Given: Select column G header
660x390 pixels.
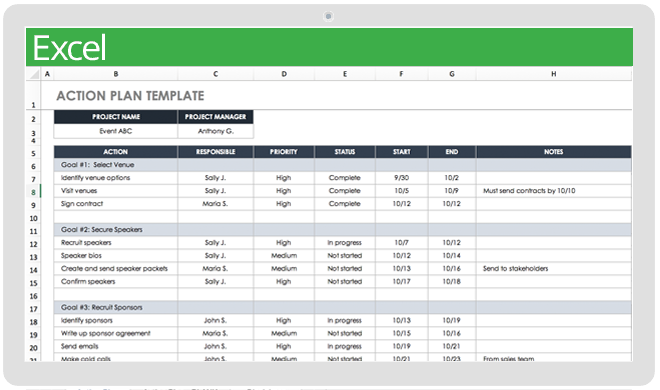Looking at the screenshot, I should point(452,74).
